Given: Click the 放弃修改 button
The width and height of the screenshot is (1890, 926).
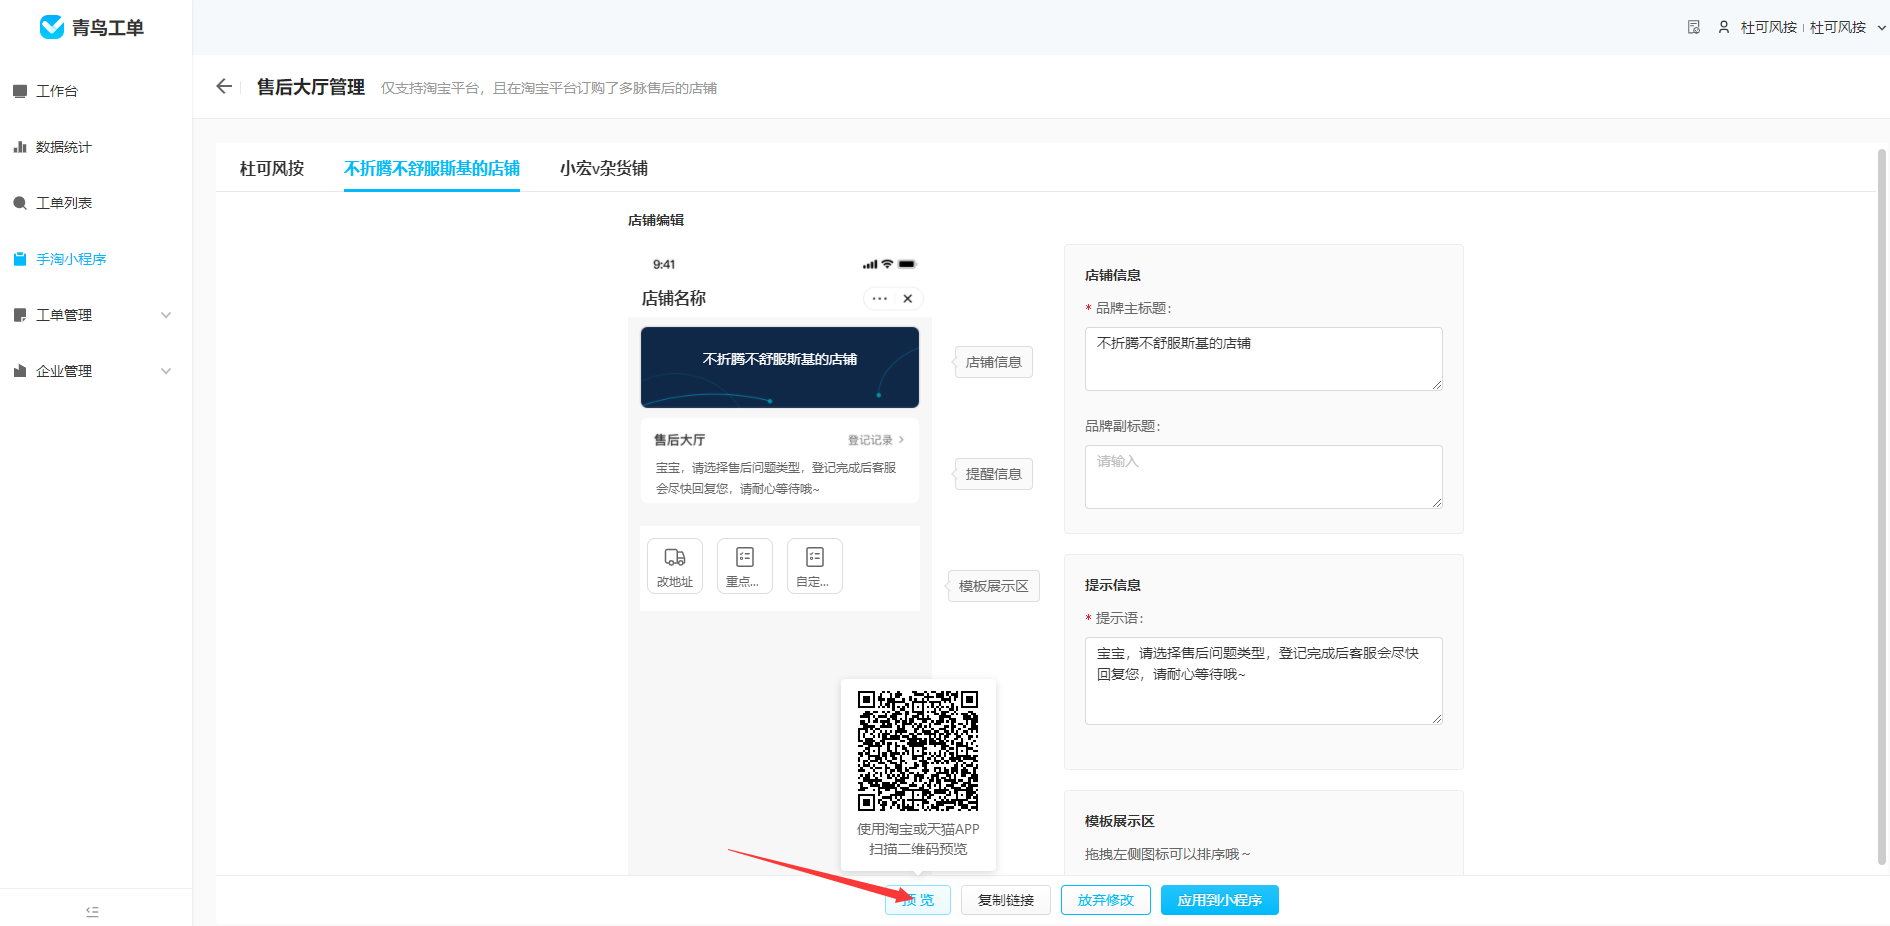Looking at the screenshot, I should point(1106,900).
